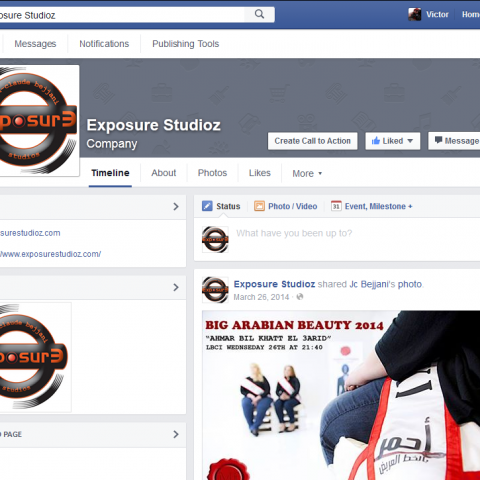Image resolution: width=480 pixels, height=480 pixels.
Task: Click Create Call to Action button
Action: tap(313, 141)
